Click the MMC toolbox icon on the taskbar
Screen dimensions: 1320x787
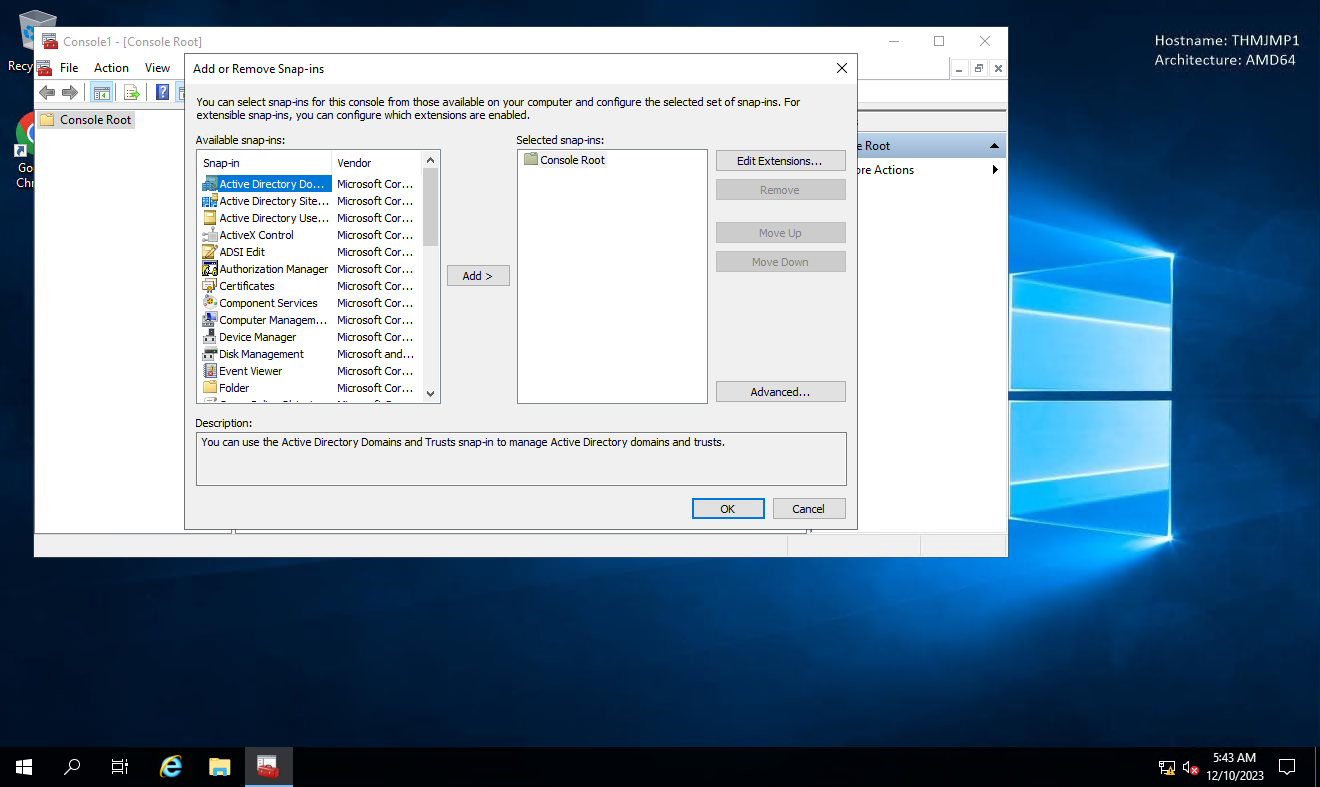[x=268, y=767]
